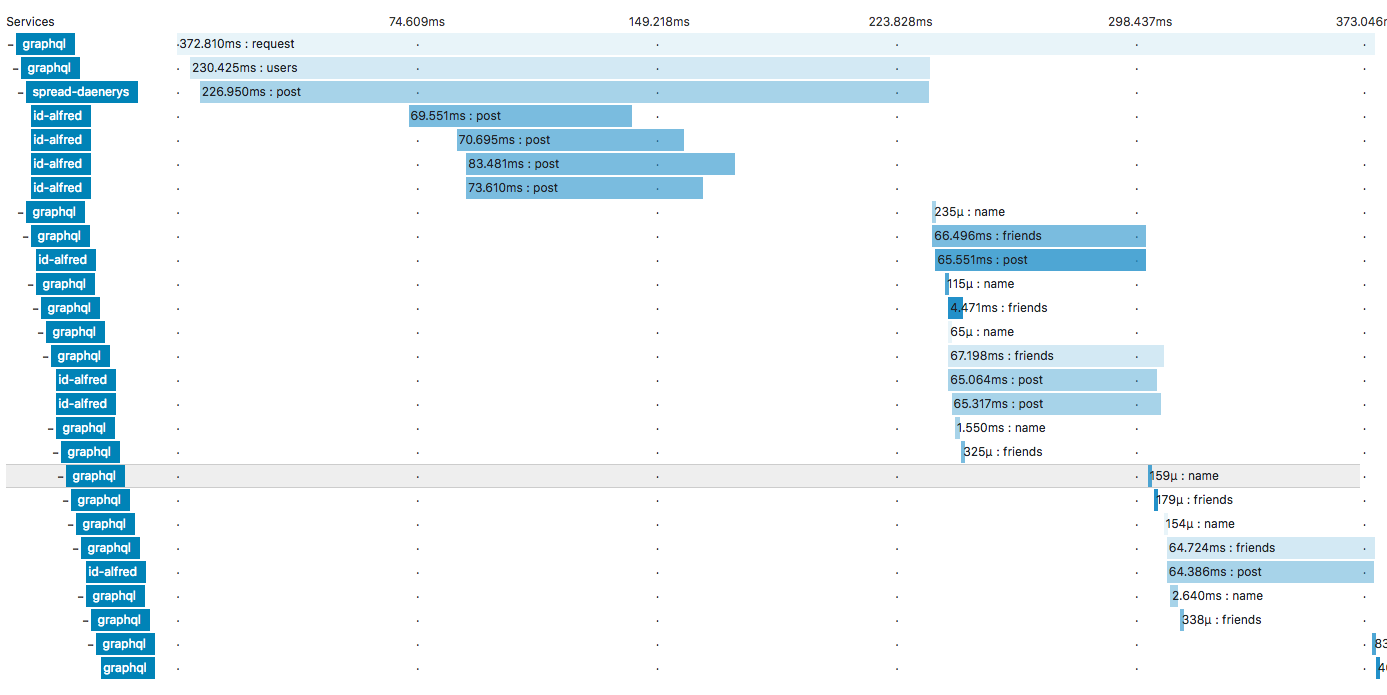This screenshot has height=695, width=1387.
Task: Click the graphql label for the 338µ friends span
Action: point(120,620)
